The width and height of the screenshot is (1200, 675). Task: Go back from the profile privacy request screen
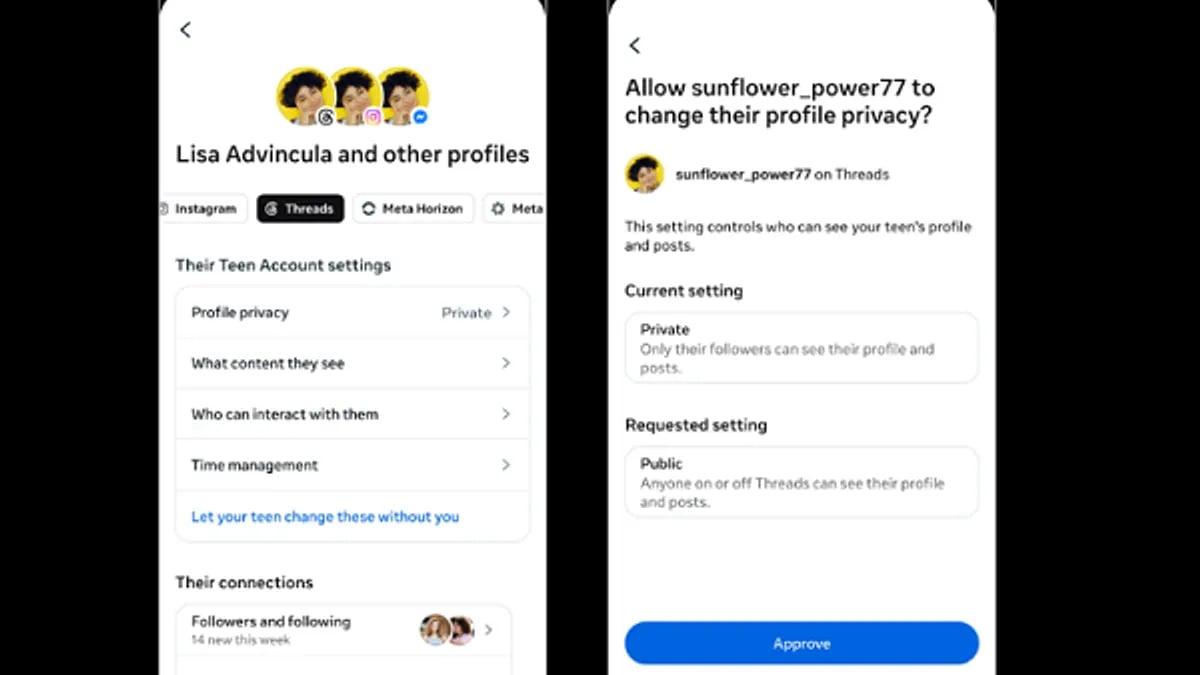click(x=634, y=45)
